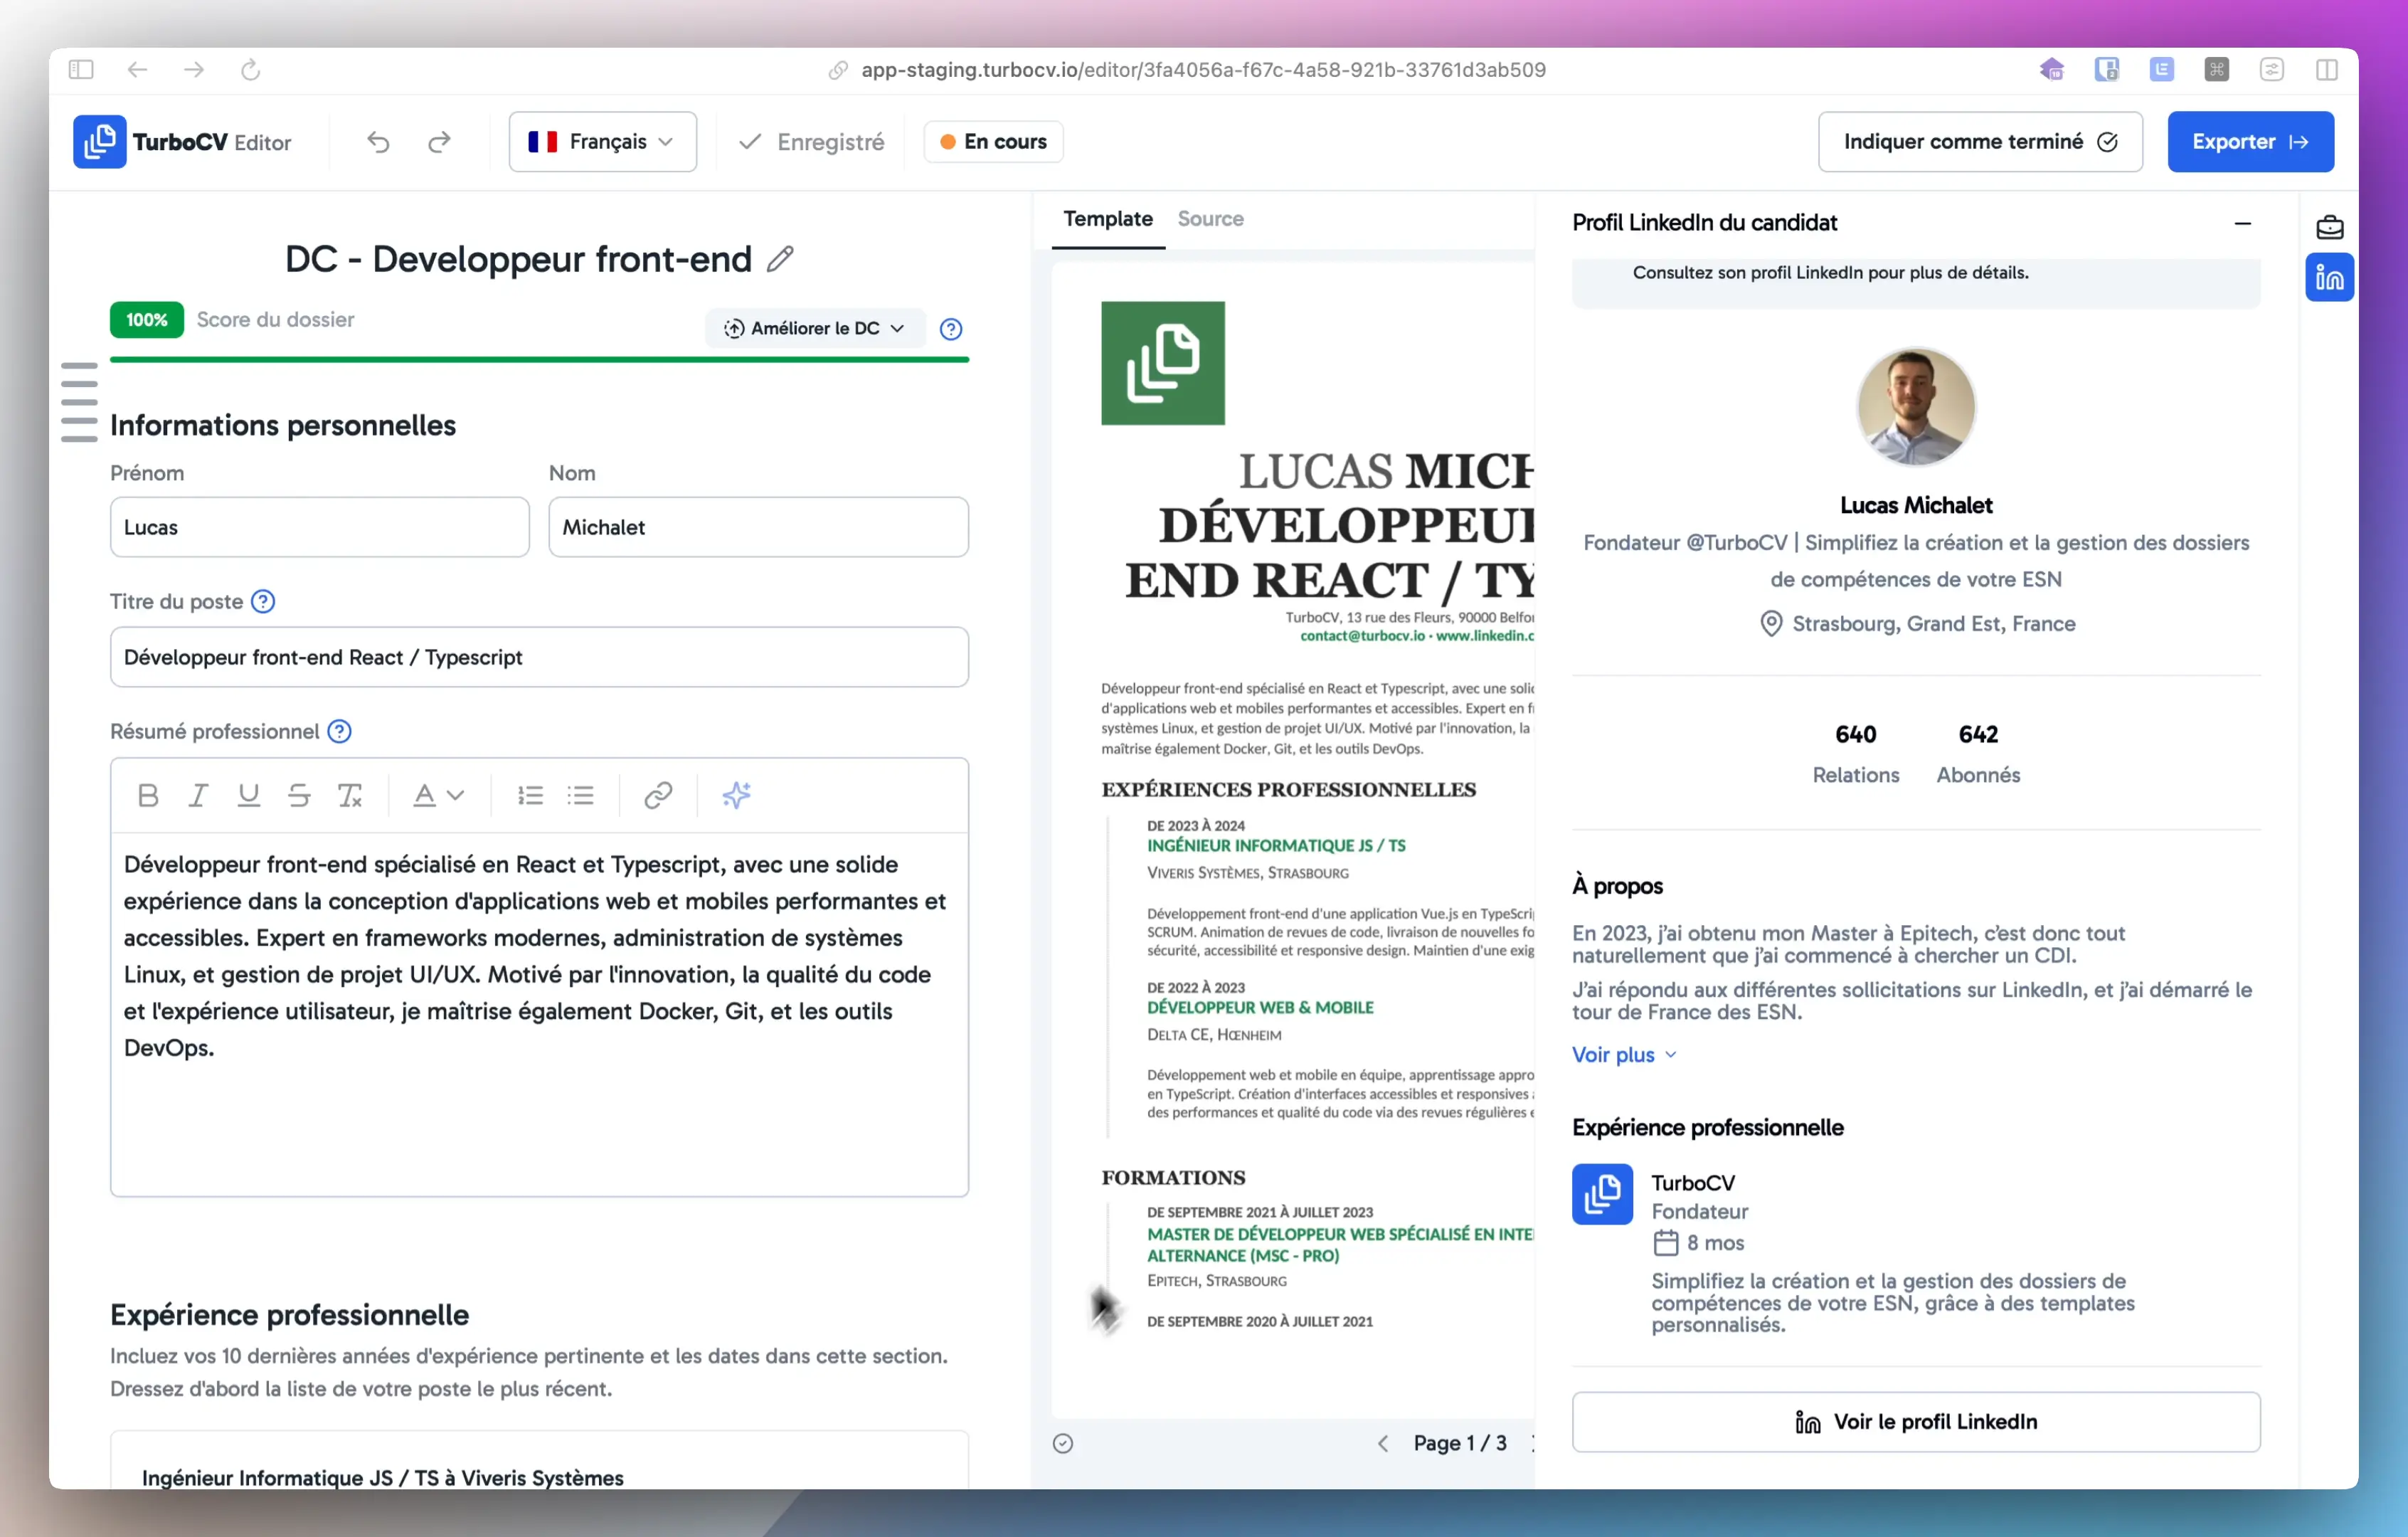Click the redo arrow icon
The width and height of the screenshot is (2408, 1537).
pos(439,142)
